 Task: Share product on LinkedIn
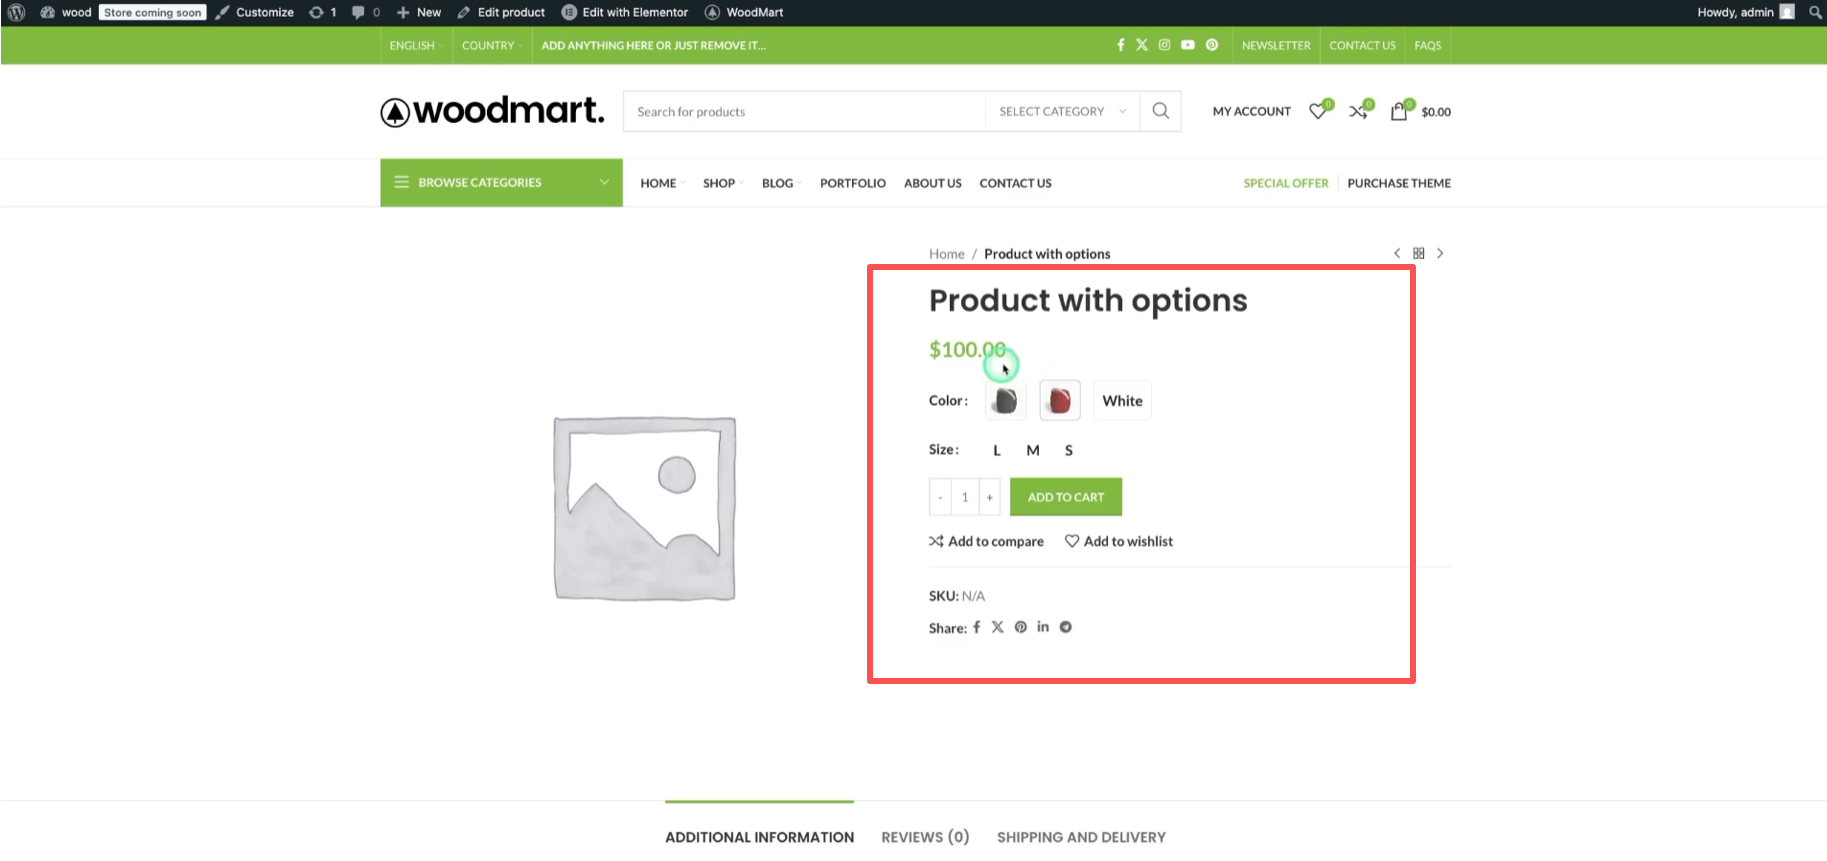click(x=1043, y=627)
